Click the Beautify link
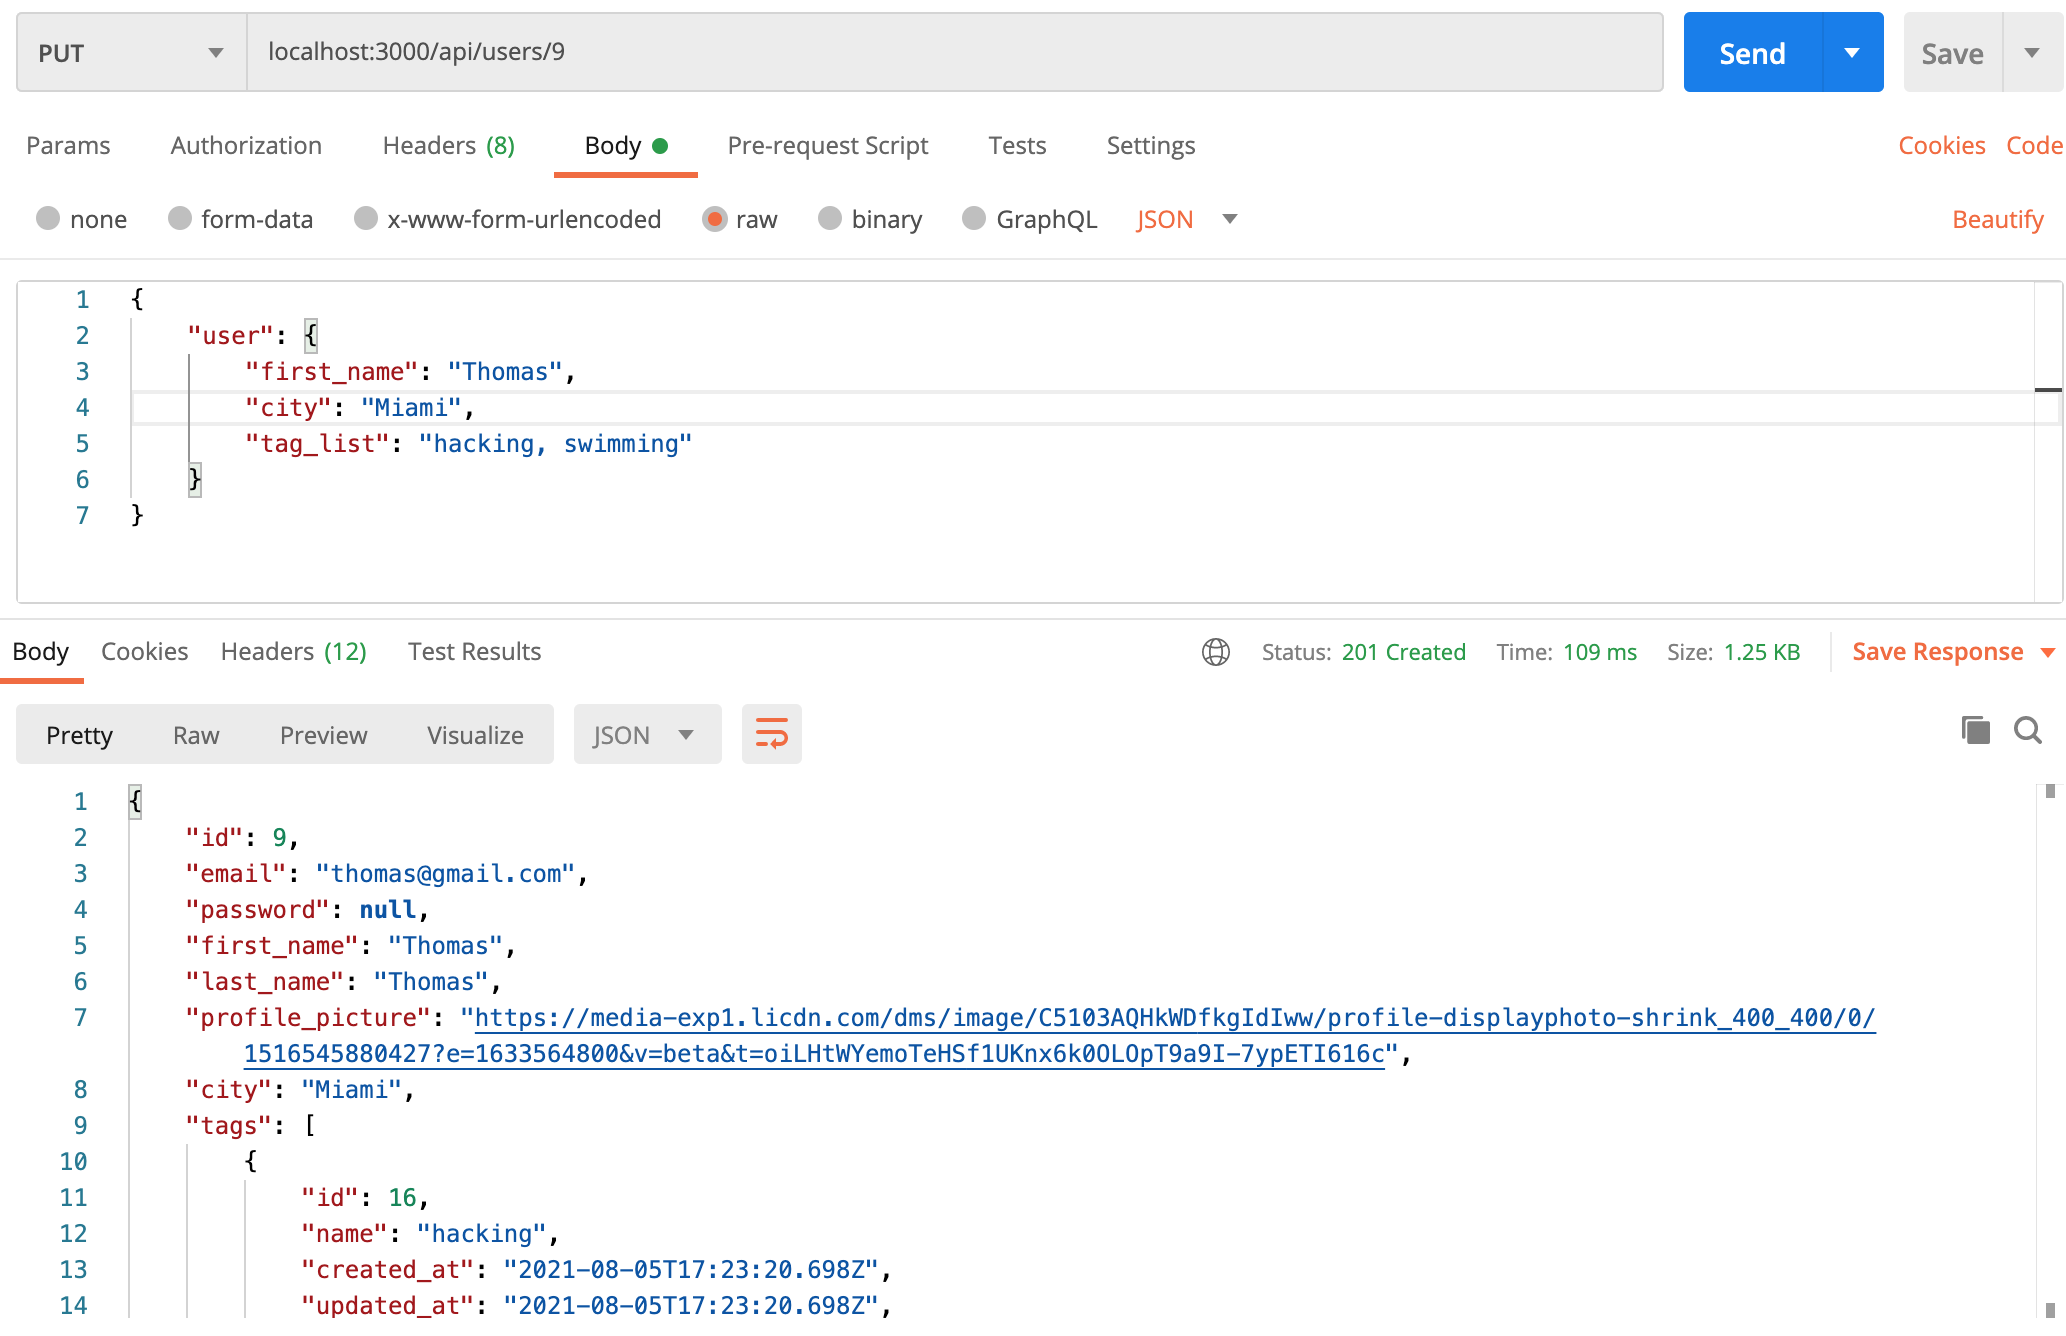Screen dimensions: 2066x1336 coord(1997,219)
